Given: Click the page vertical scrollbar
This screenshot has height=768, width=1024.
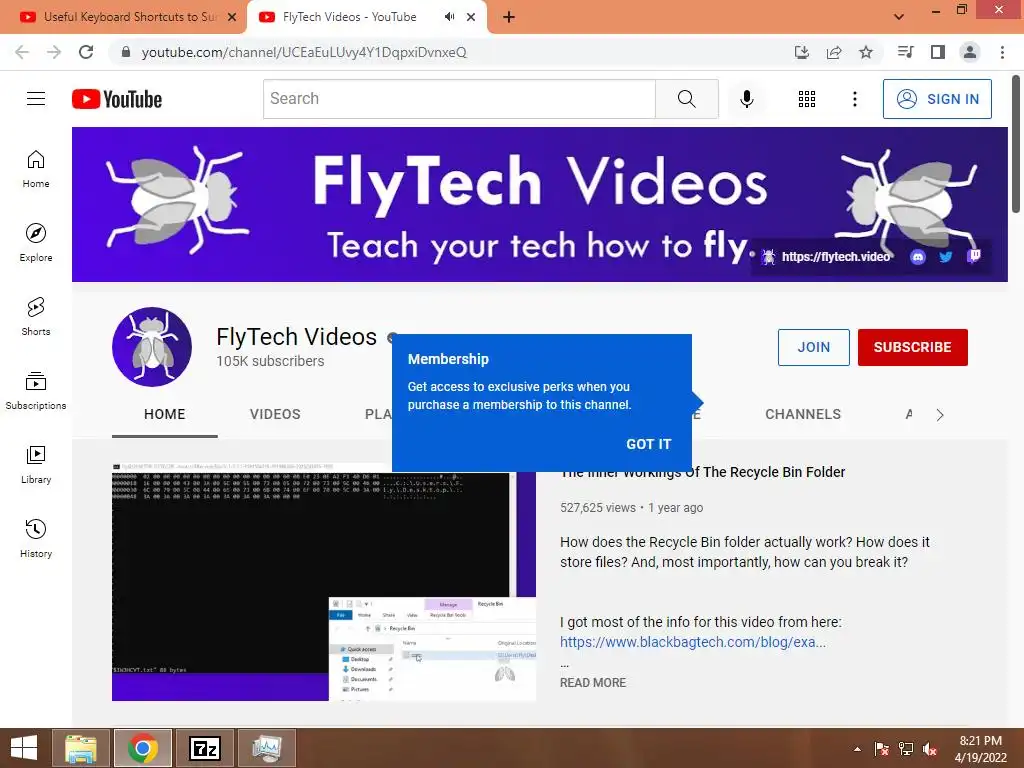Looking at the screenshot, I should [x=1016, y=144].
